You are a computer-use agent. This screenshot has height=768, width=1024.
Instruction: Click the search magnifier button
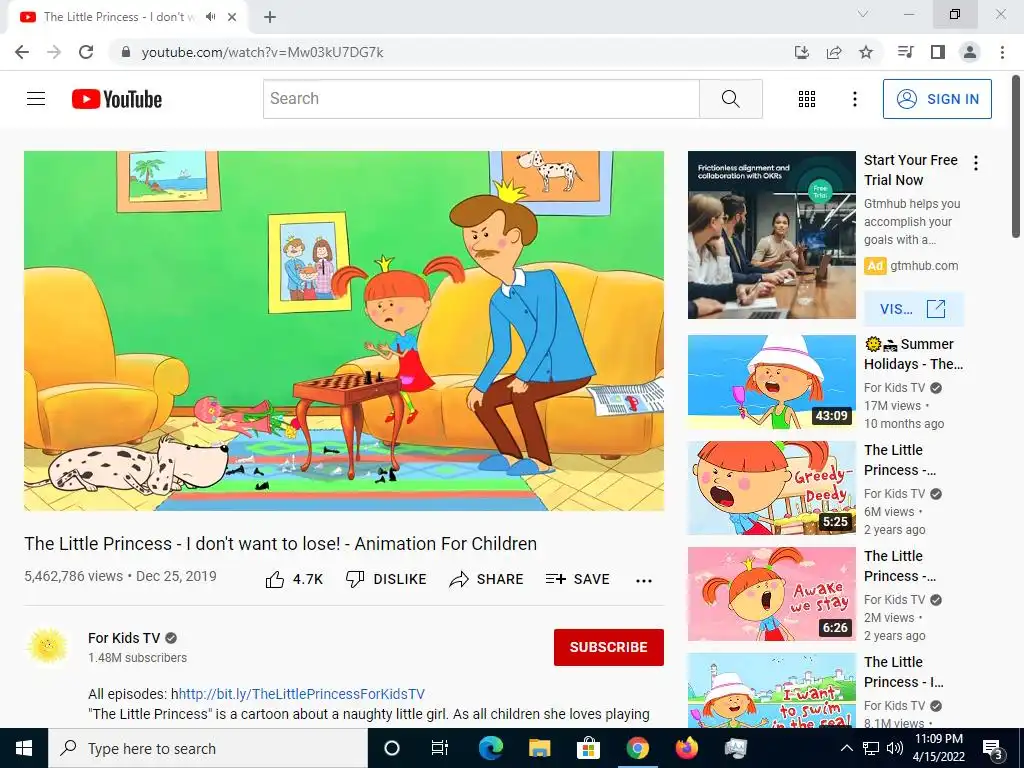tap(731, 99)
